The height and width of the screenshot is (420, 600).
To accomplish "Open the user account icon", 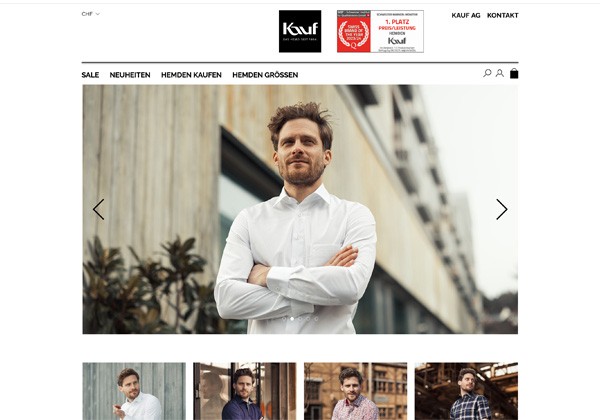I will click(500, 73).
